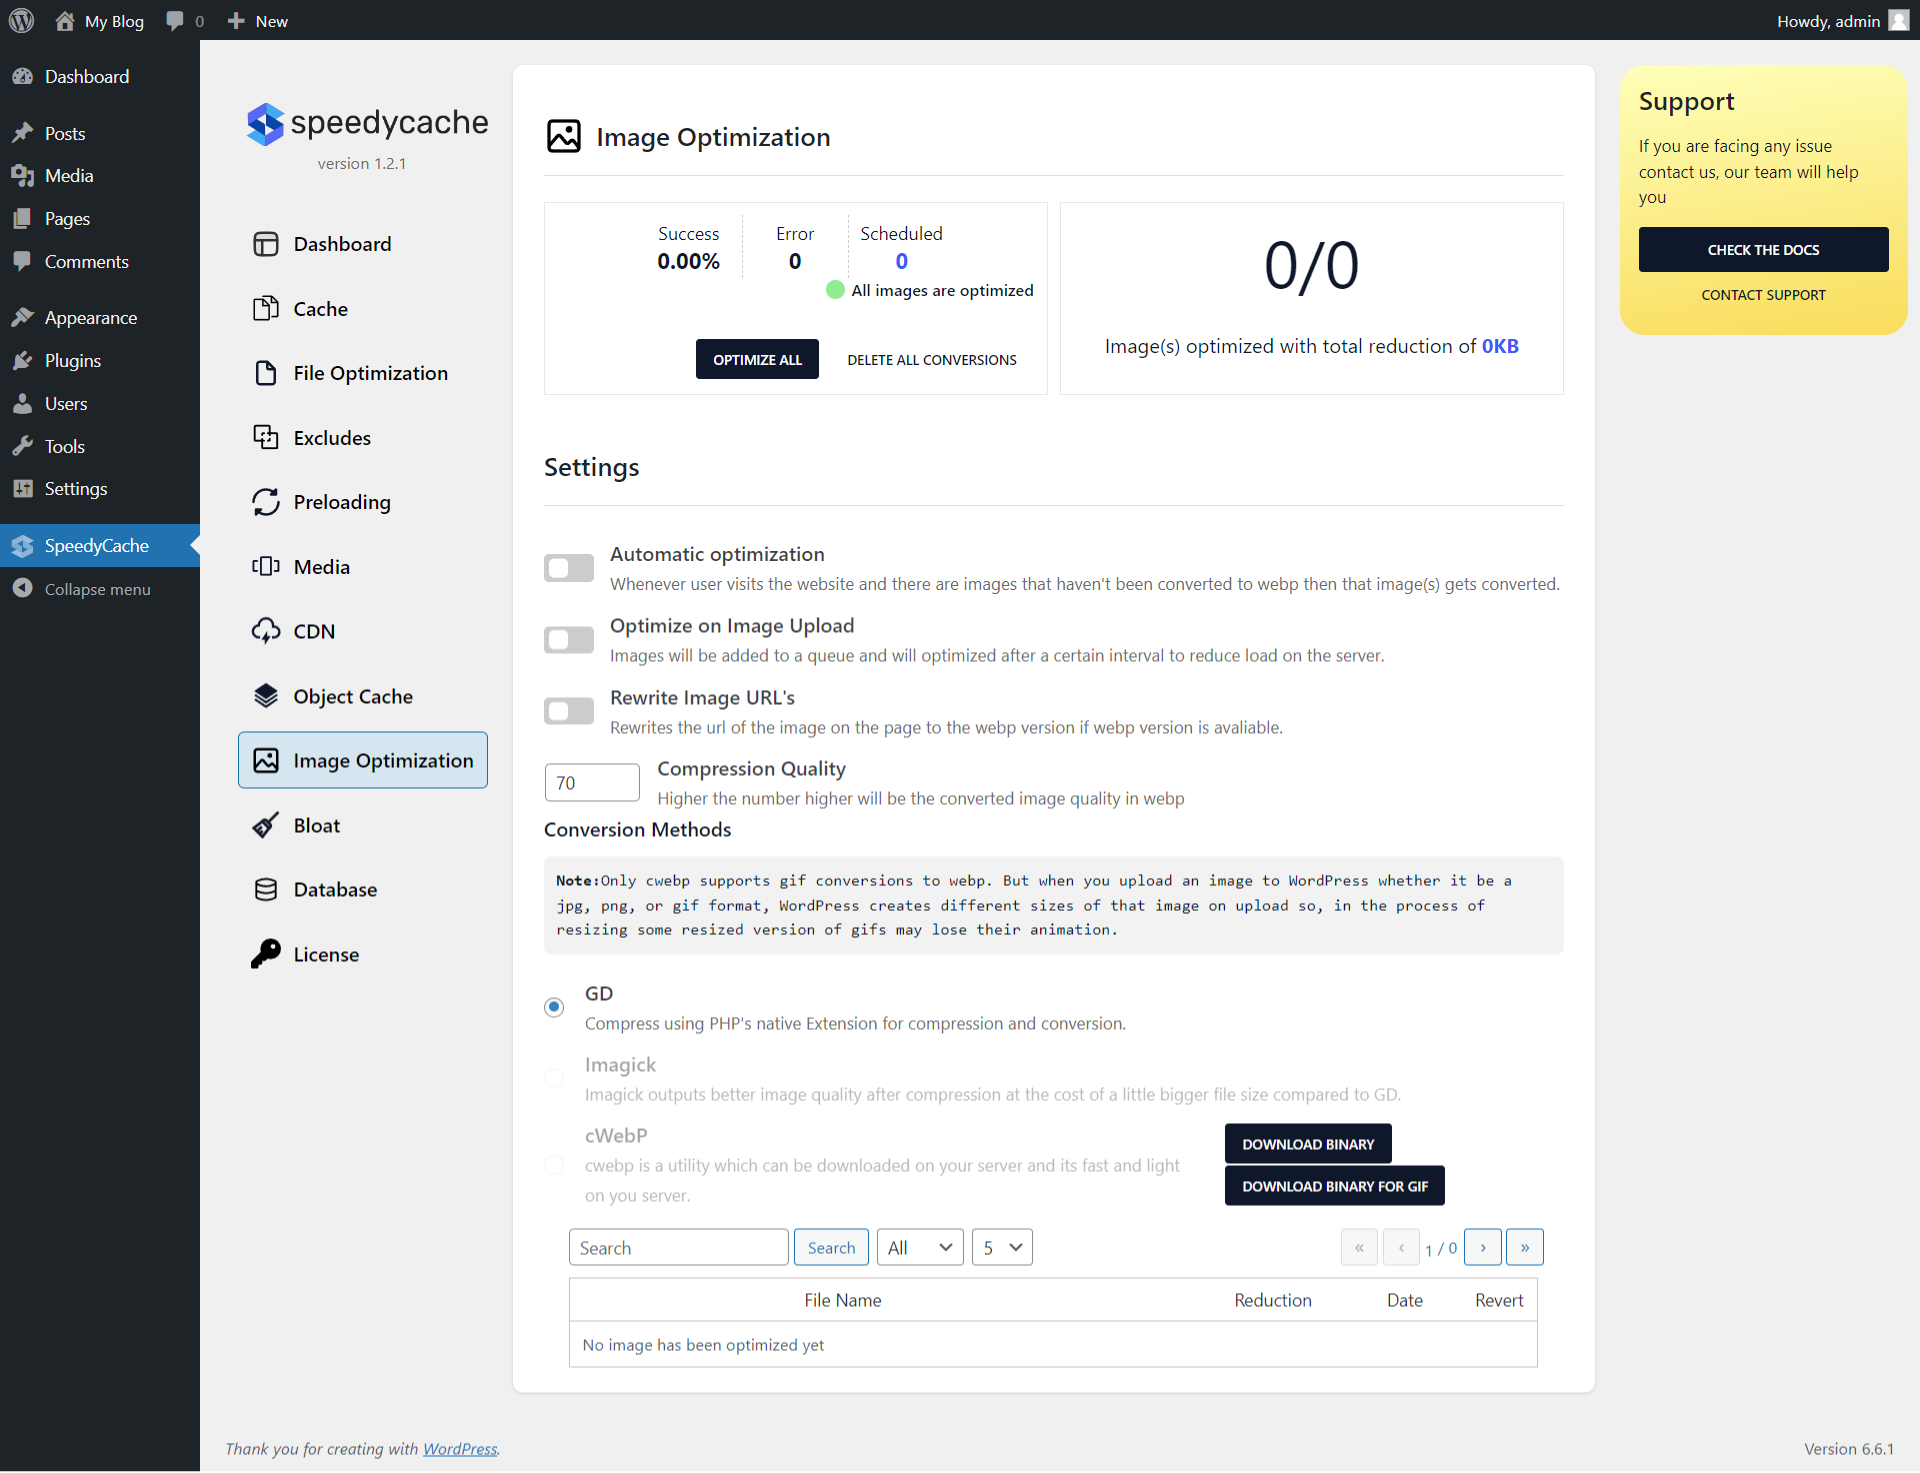Click the WordPress Settings sliders icon
The width and height of the screenshot is (1920, 1473).
[x=23, y=489]
